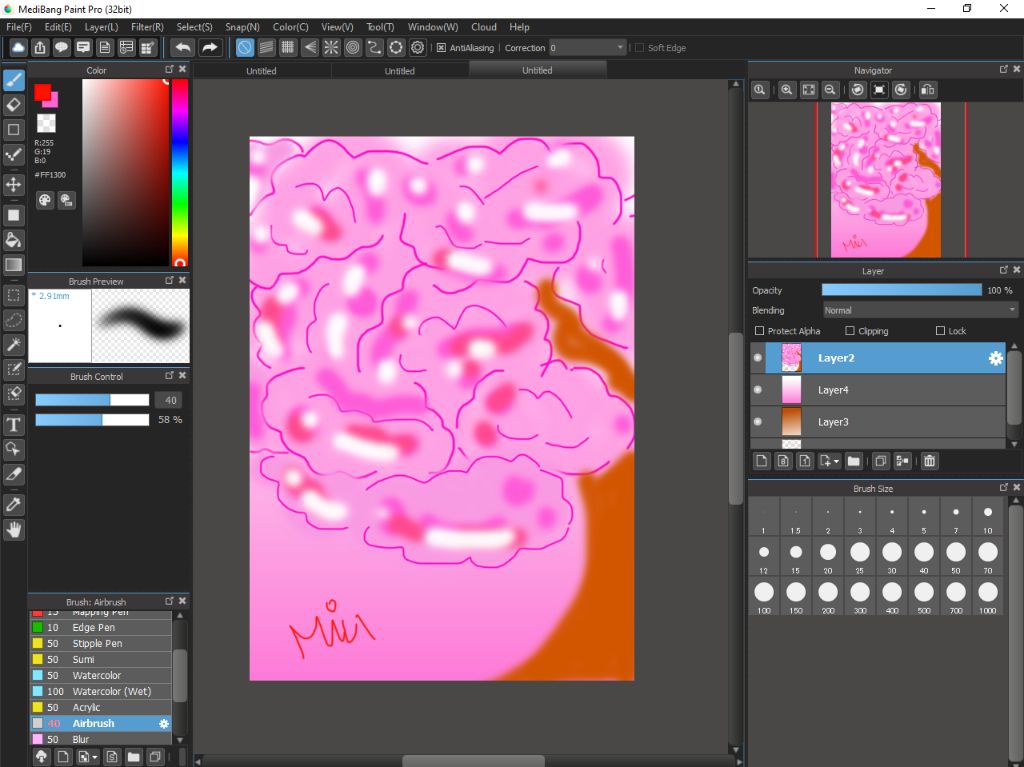This screenshot has width=1024, height=767.
Task: Turn snap off with the first snap icon
Action: (244, 48)
